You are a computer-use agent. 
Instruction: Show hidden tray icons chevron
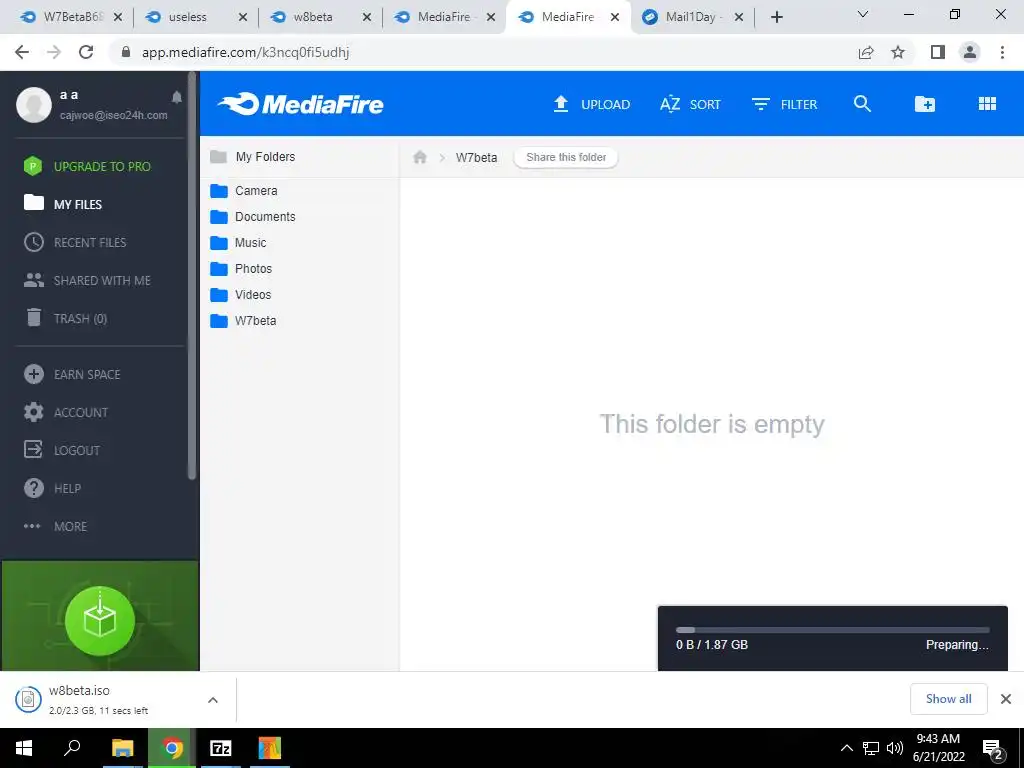(x=846, y=748)
